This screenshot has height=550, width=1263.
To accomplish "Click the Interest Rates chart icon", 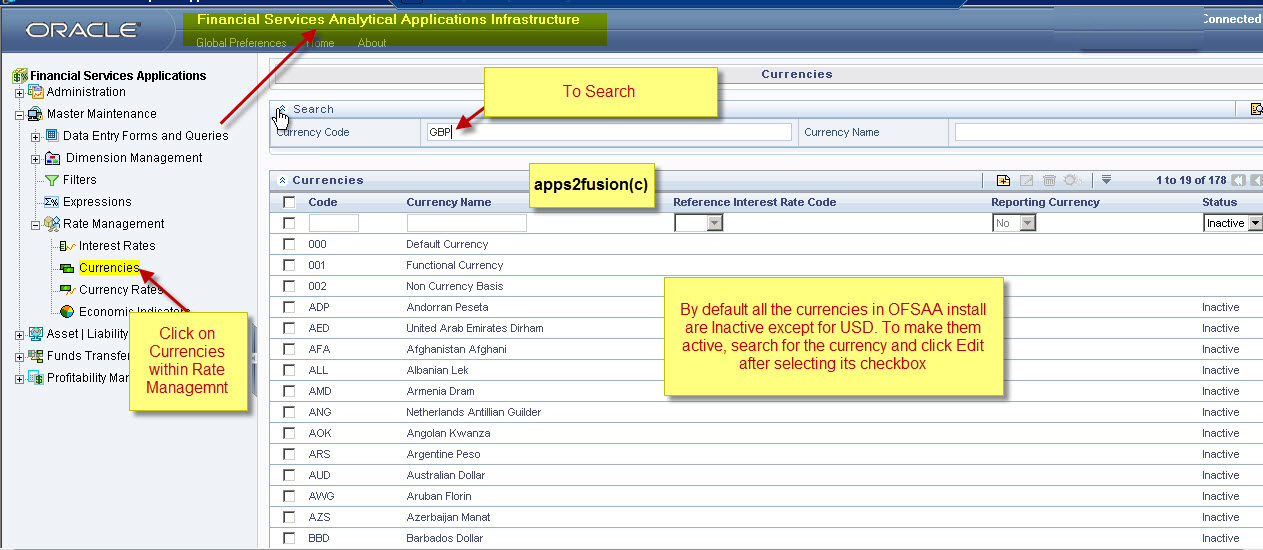I will point(68,246).
